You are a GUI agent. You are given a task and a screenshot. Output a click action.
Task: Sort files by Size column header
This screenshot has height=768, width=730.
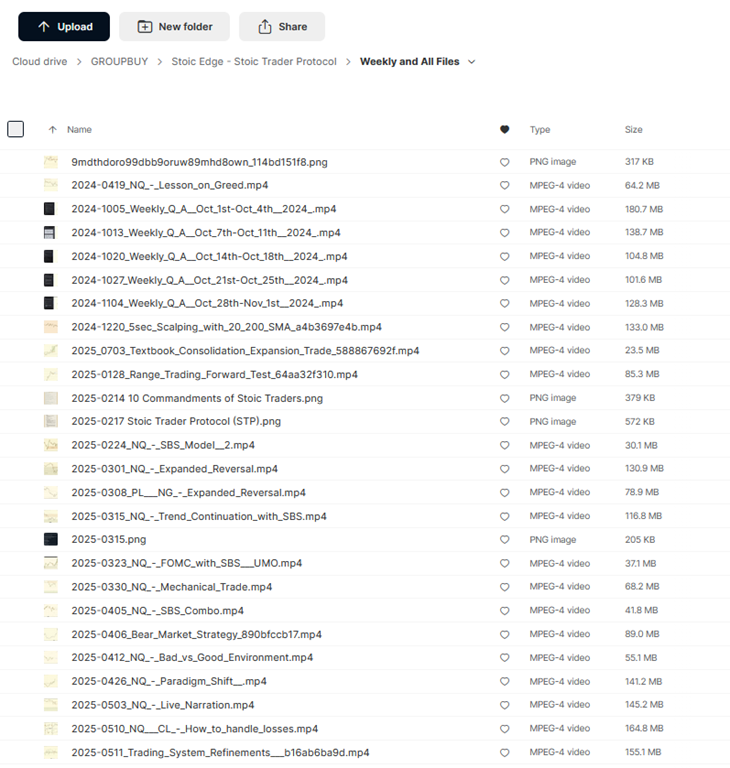pyautogui.click(x=634, y=130)
